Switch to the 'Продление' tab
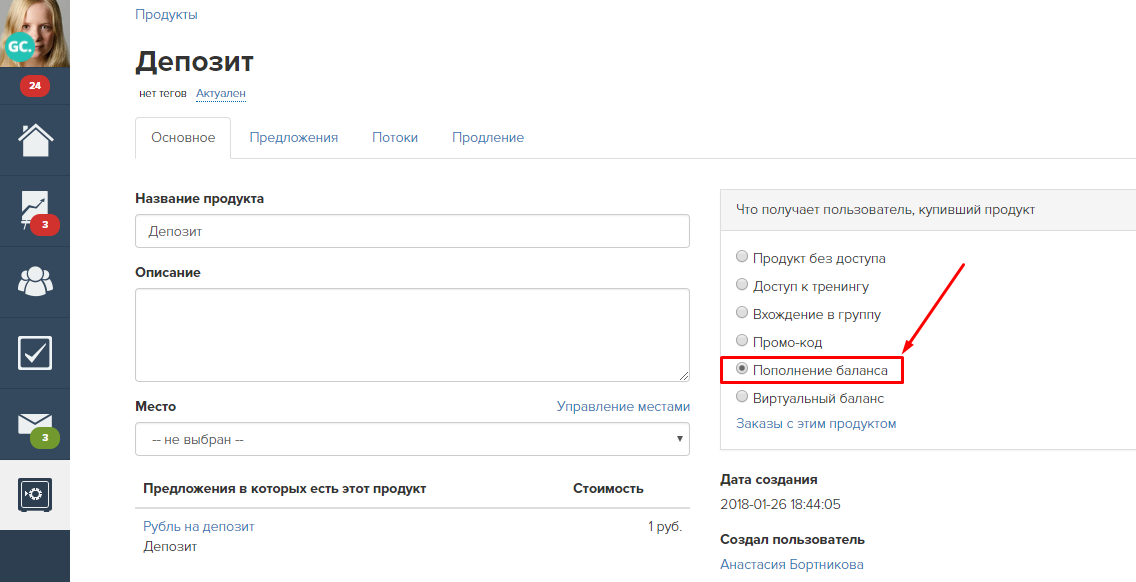 point(488,138)
